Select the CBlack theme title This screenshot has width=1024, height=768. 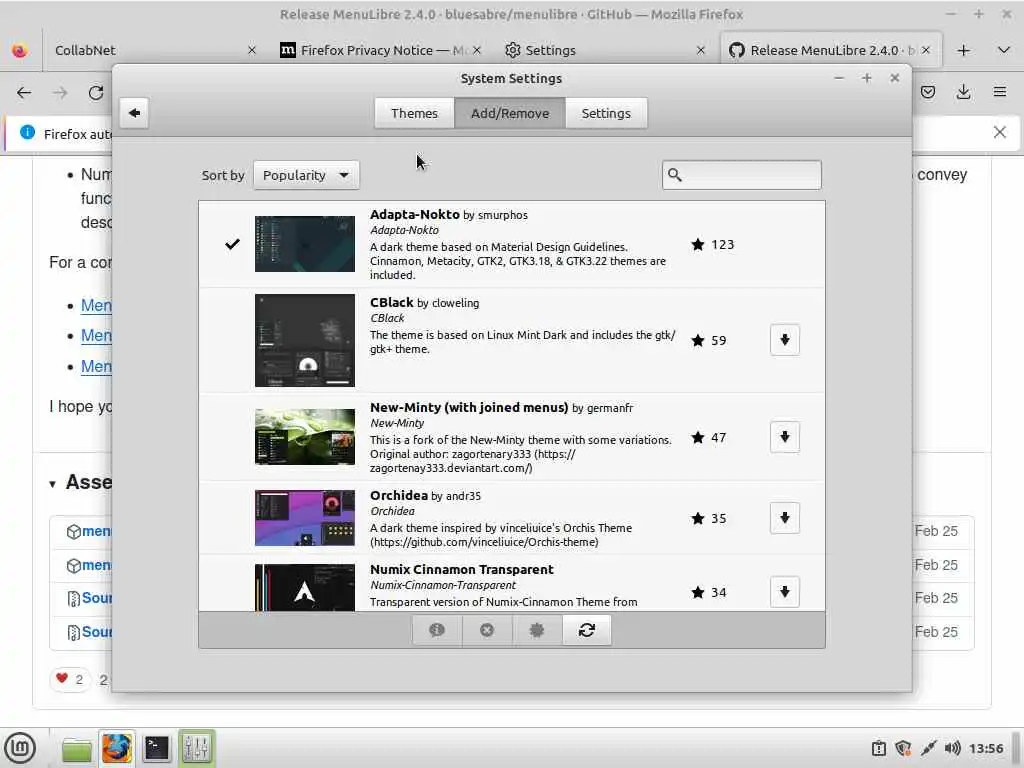click(x=392, y=302)
